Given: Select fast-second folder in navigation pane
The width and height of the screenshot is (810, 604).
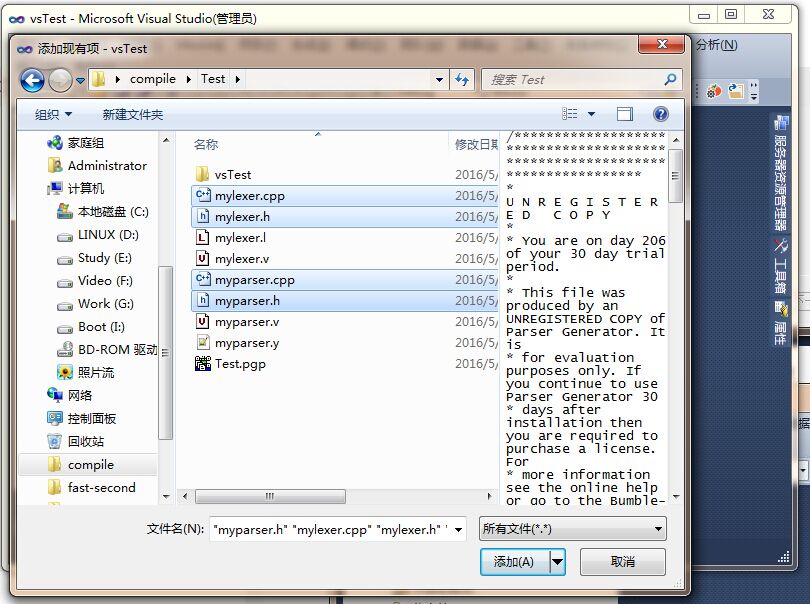Looking at the screenshot, I should (101, 487).
